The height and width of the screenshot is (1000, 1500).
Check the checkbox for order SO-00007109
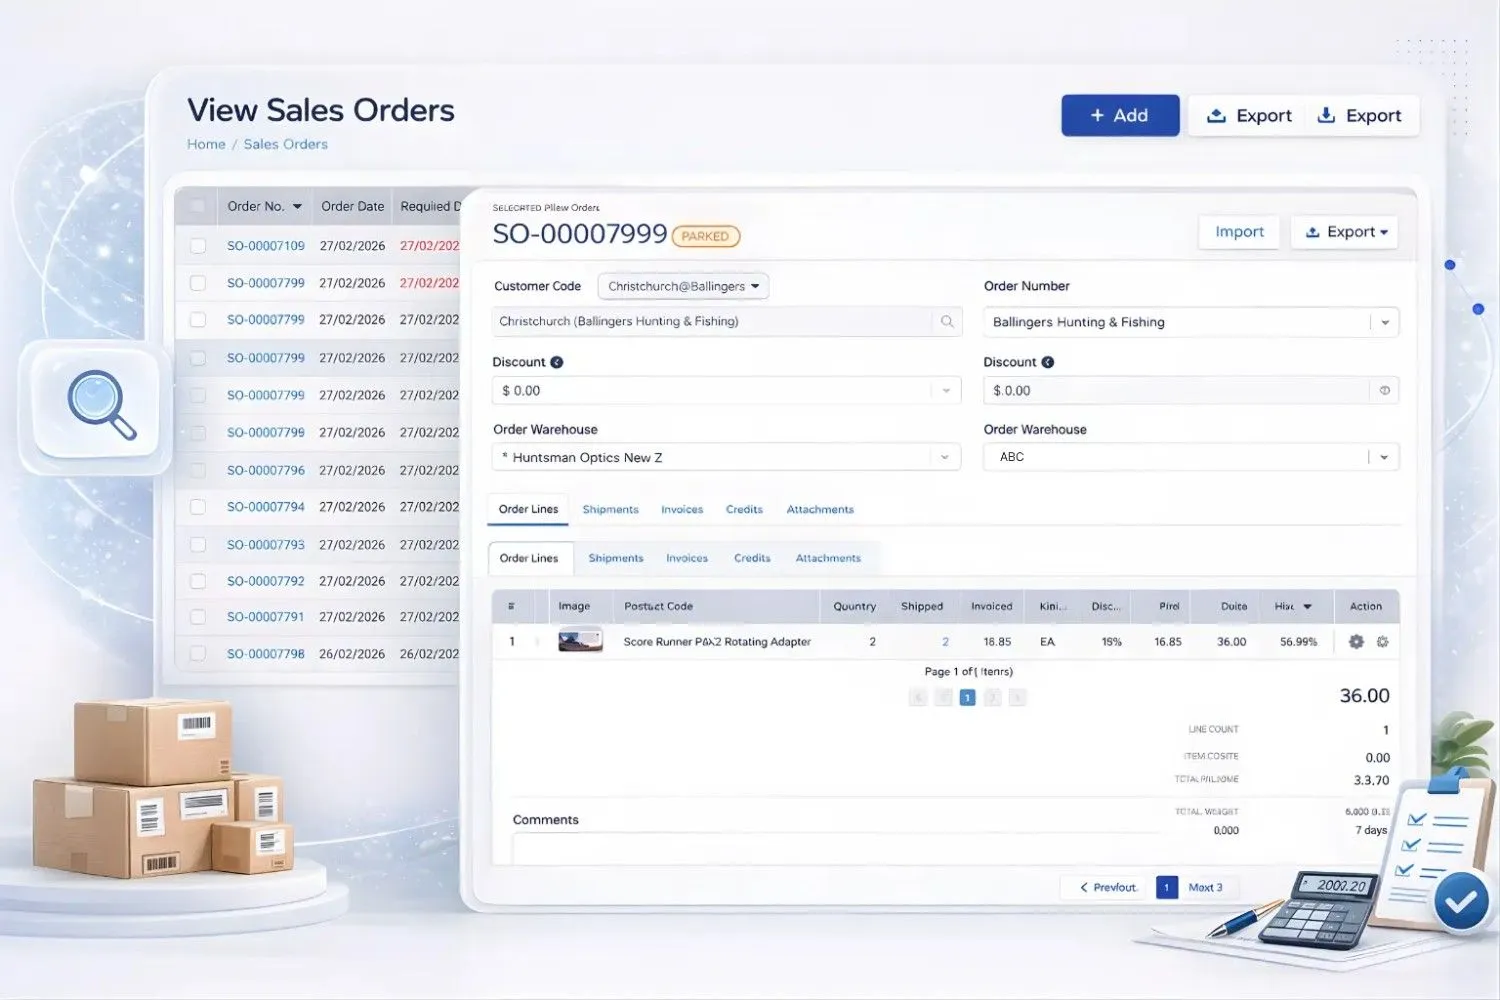(198, 245)
